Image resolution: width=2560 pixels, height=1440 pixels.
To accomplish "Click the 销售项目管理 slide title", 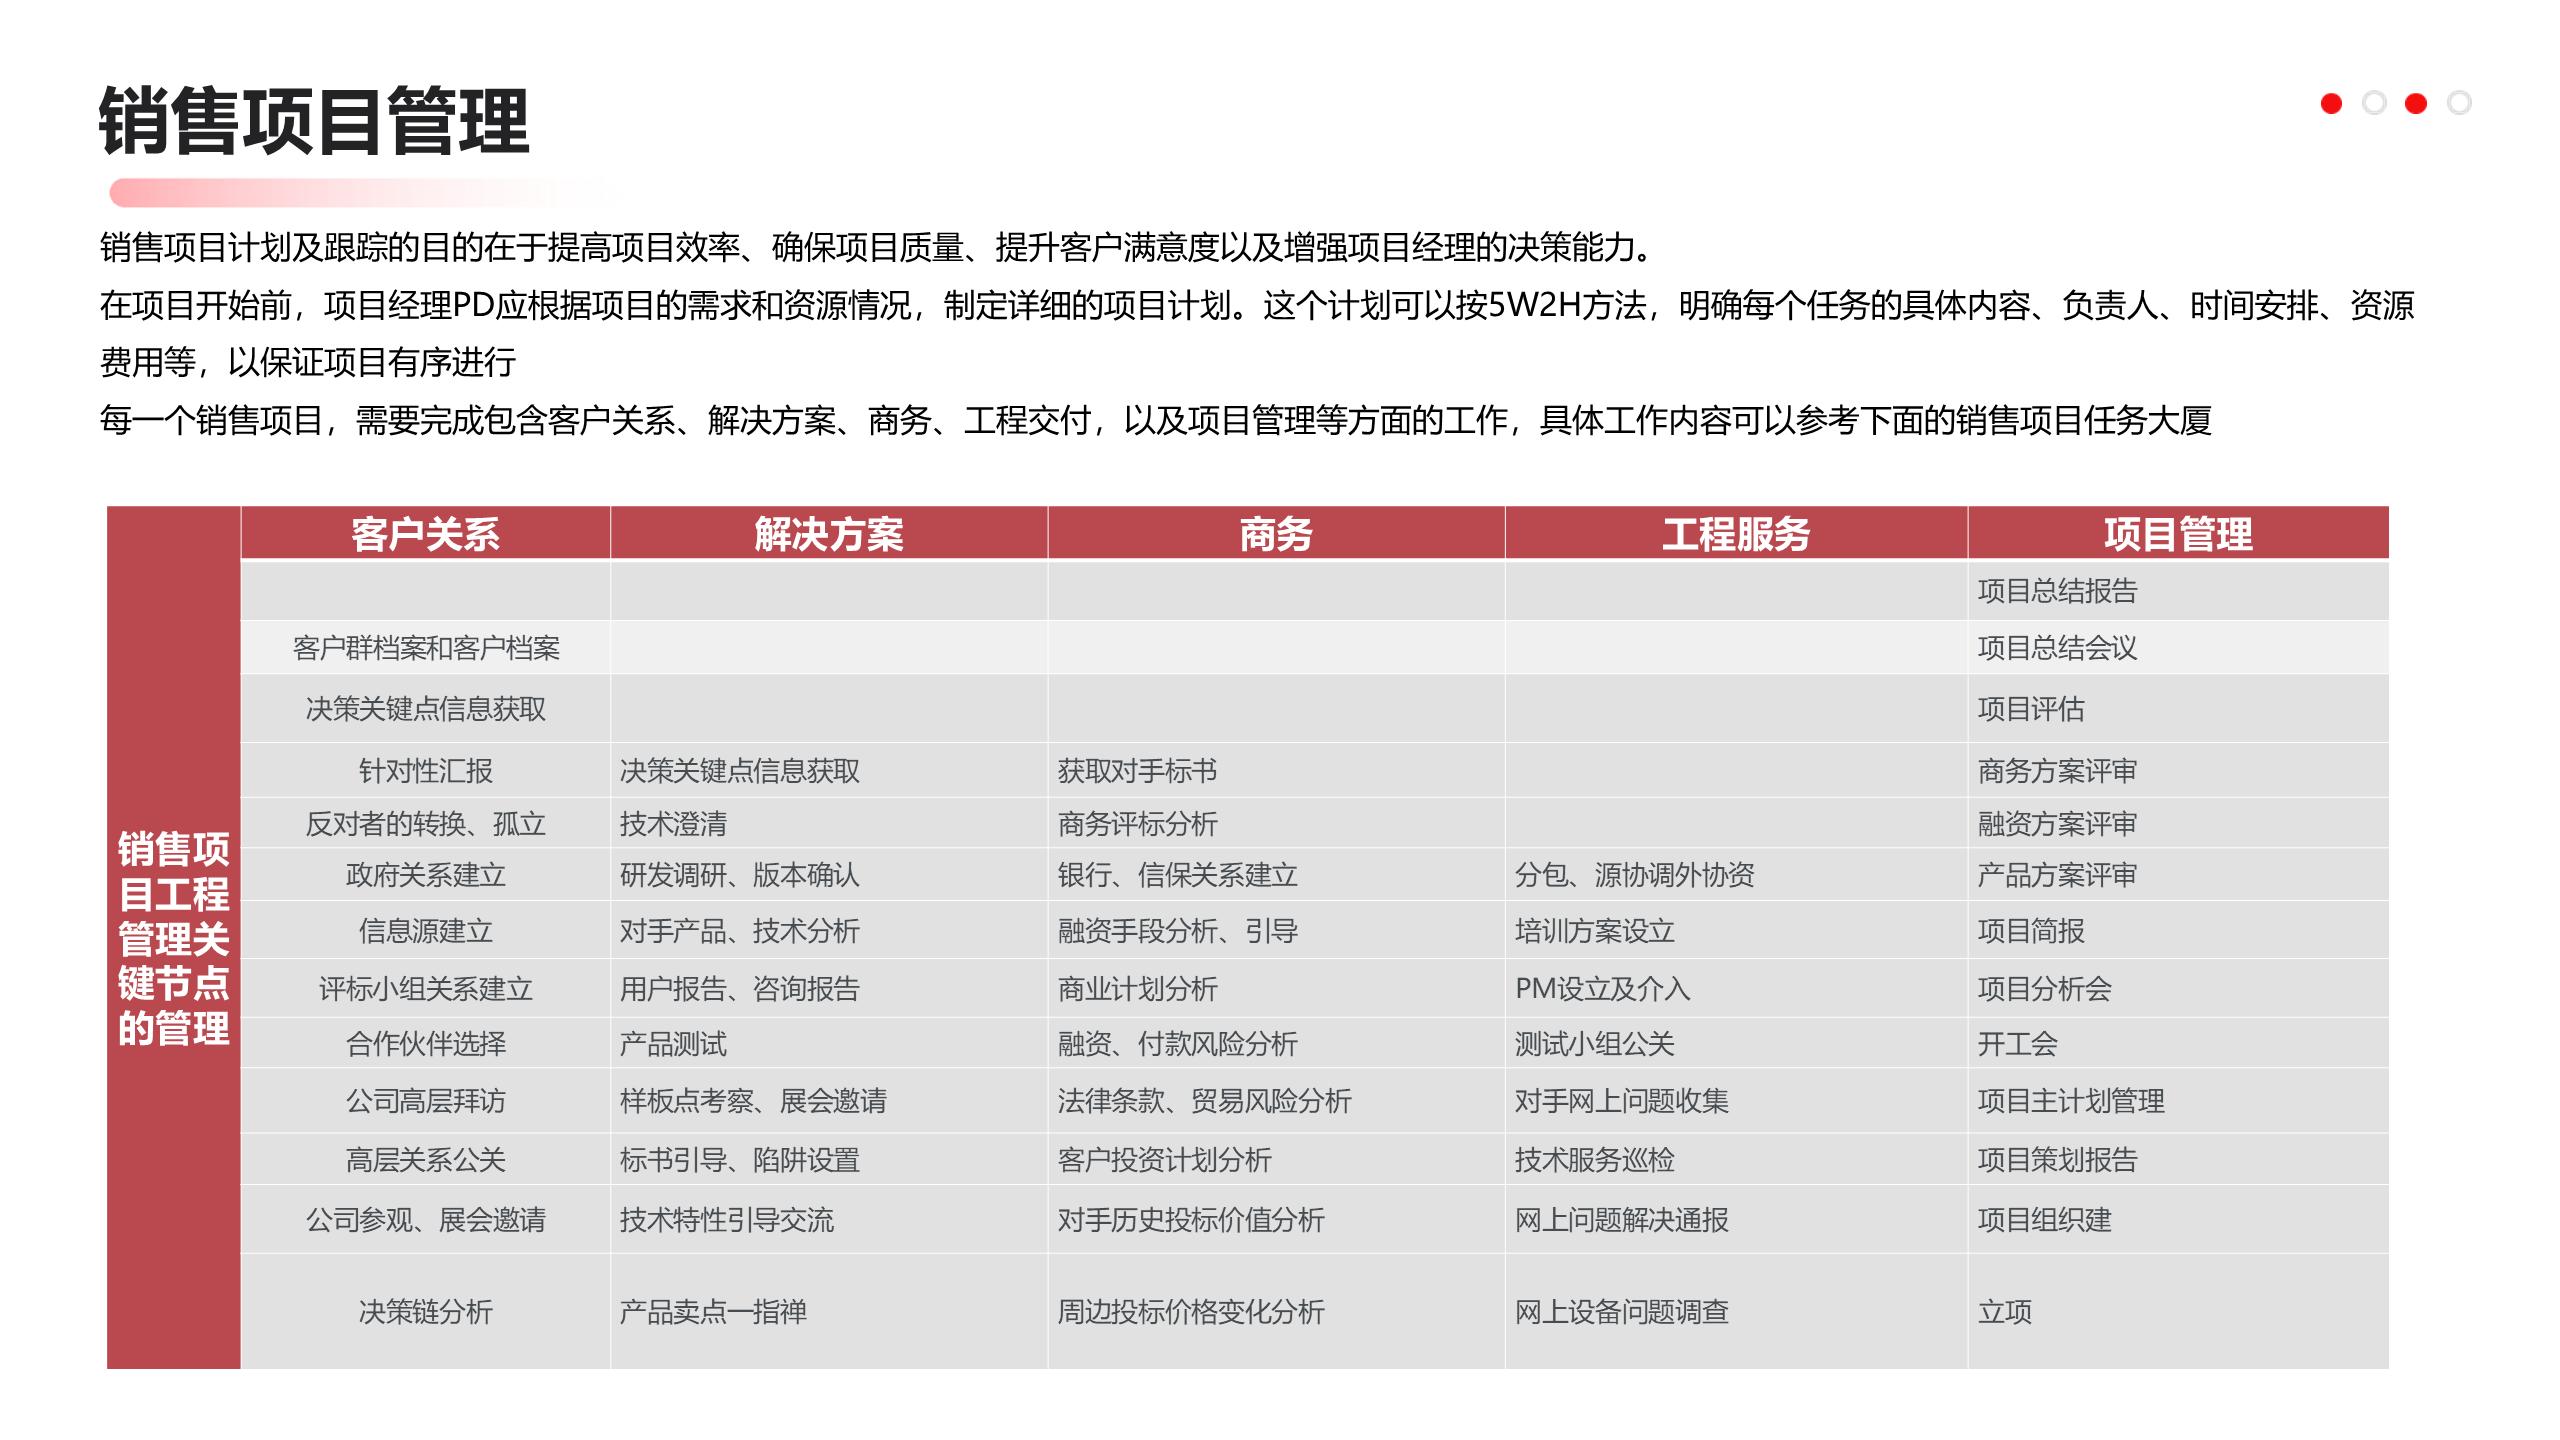I will click(x=314, y=122).
